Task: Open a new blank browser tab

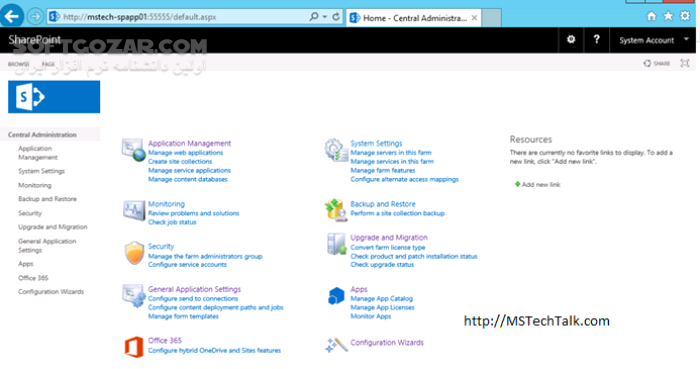Action: 492,18
